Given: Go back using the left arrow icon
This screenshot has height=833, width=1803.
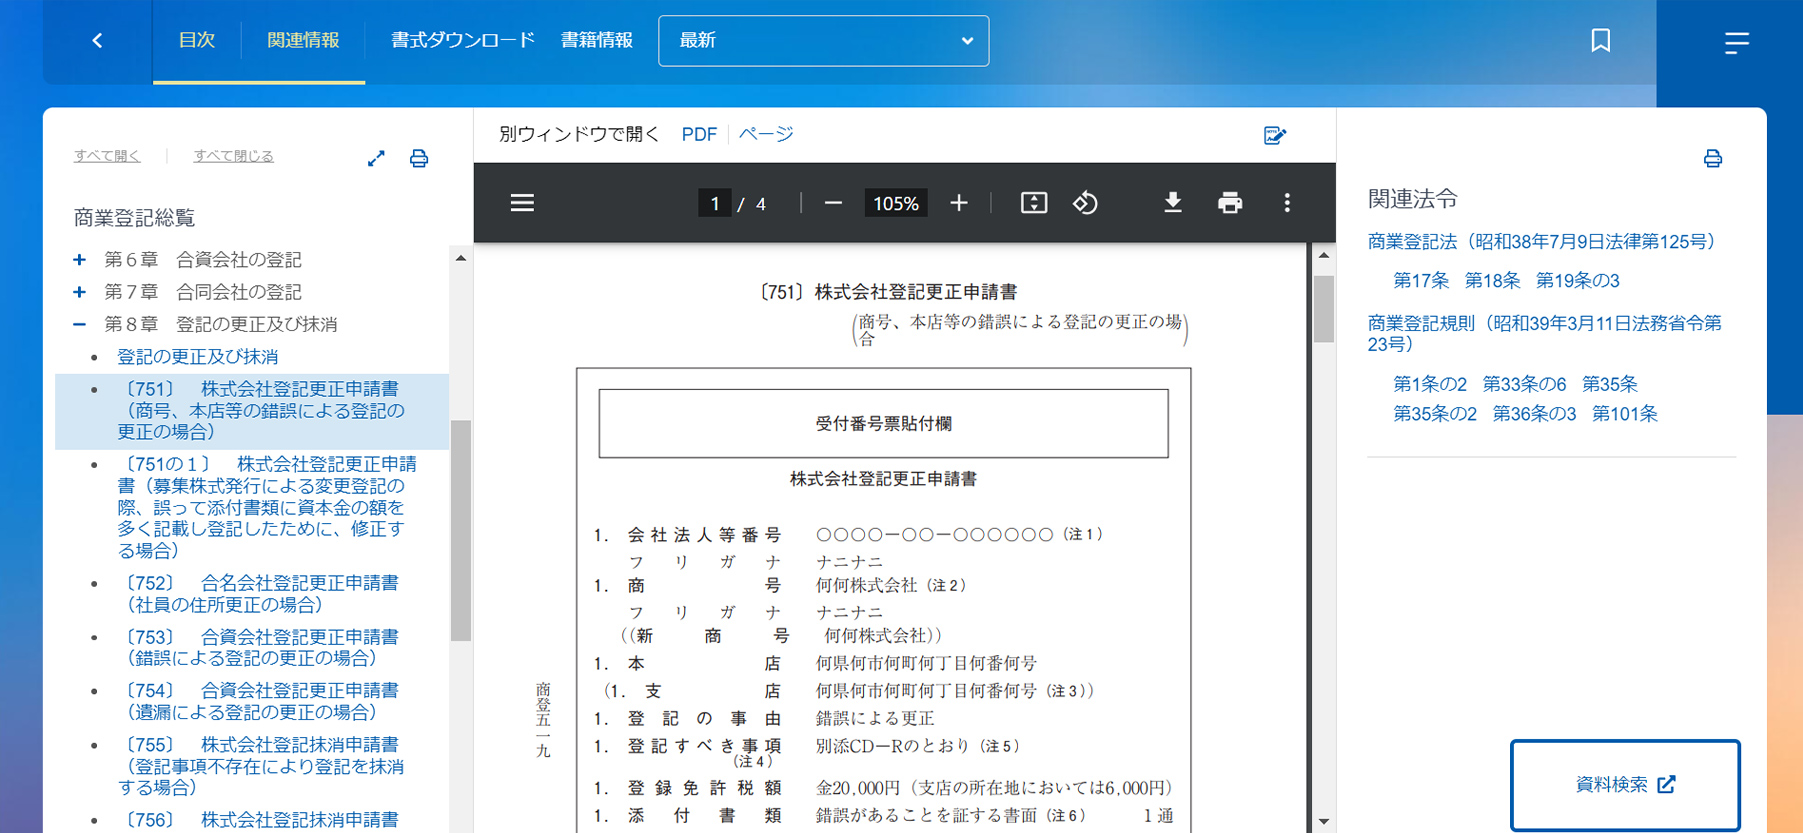Looking at the screenshot, I should (97, 41).
